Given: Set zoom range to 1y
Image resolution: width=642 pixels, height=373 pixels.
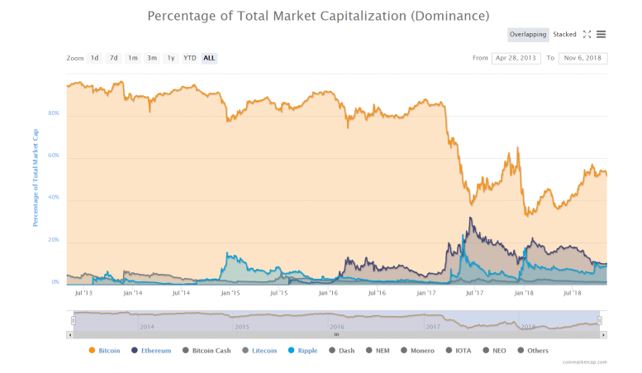Looking at the screenshot, I should point(171,58).
